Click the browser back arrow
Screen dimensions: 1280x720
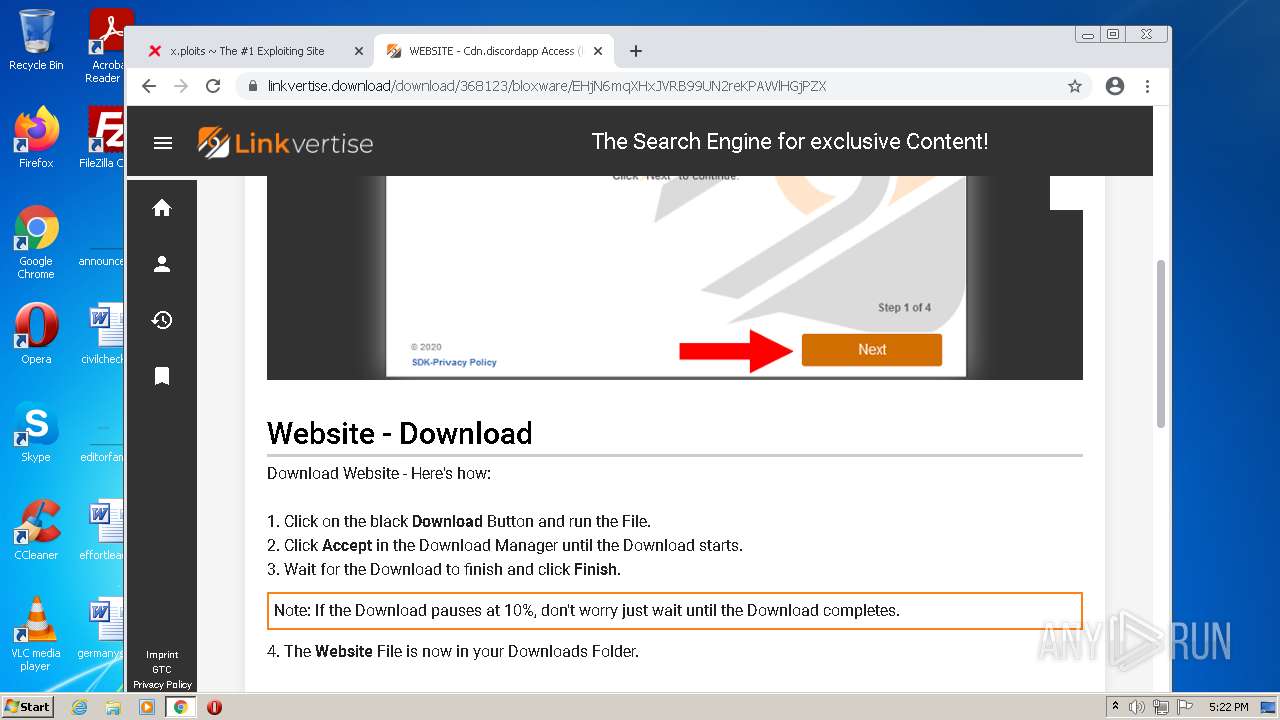(x=149, y=86)
